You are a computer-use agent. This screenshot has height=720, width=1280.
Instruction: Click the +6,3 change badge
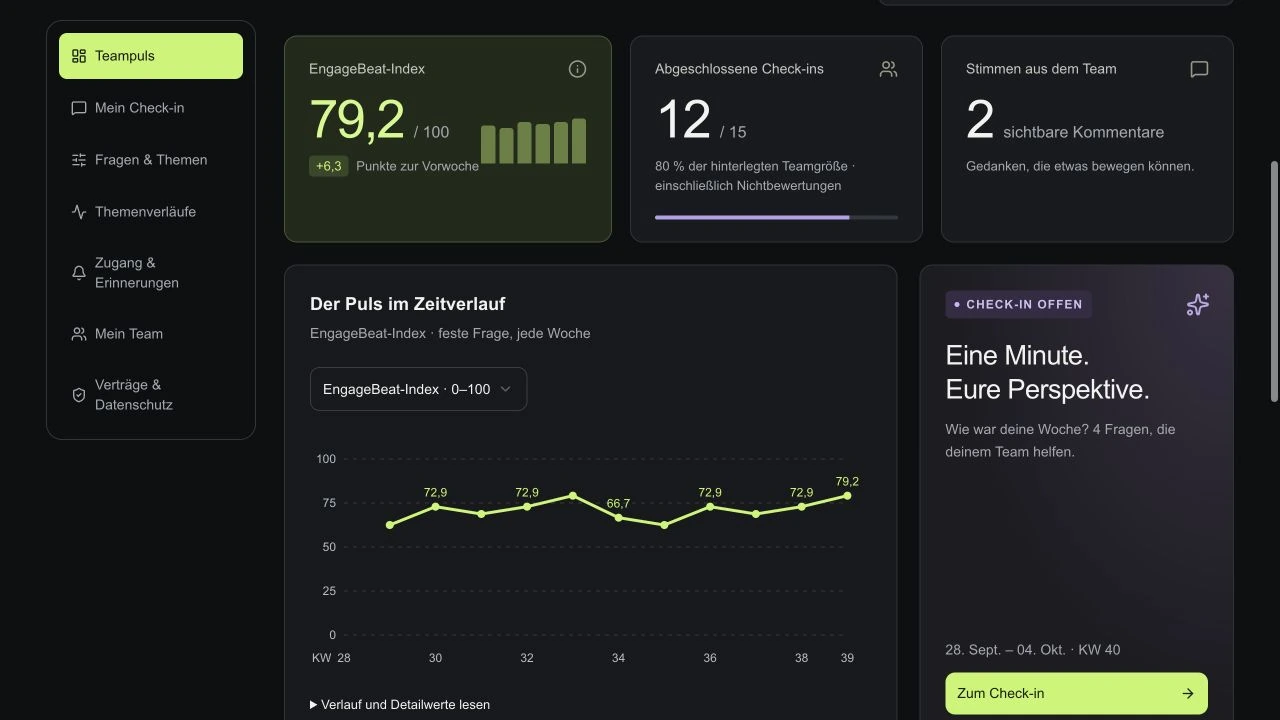(x=329, y=166)
